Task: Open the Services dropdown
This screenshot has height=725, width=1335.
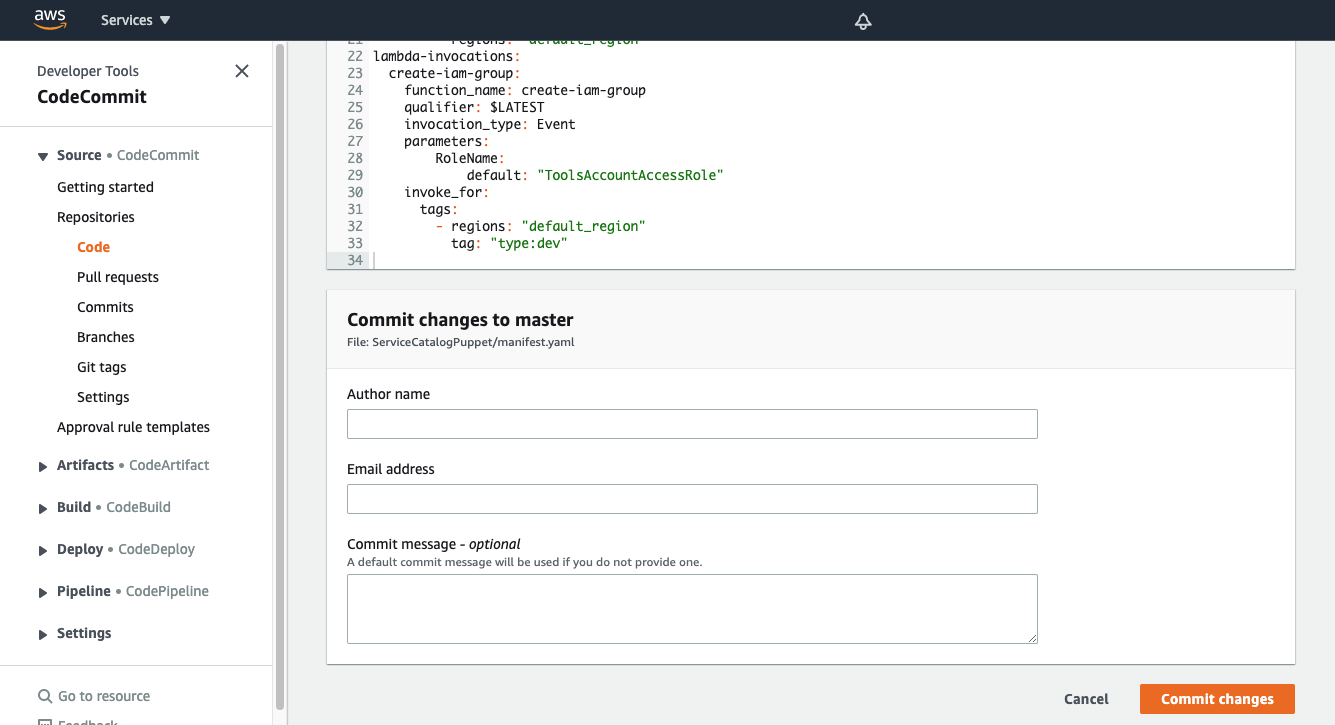Action: (x=135, y=20)
